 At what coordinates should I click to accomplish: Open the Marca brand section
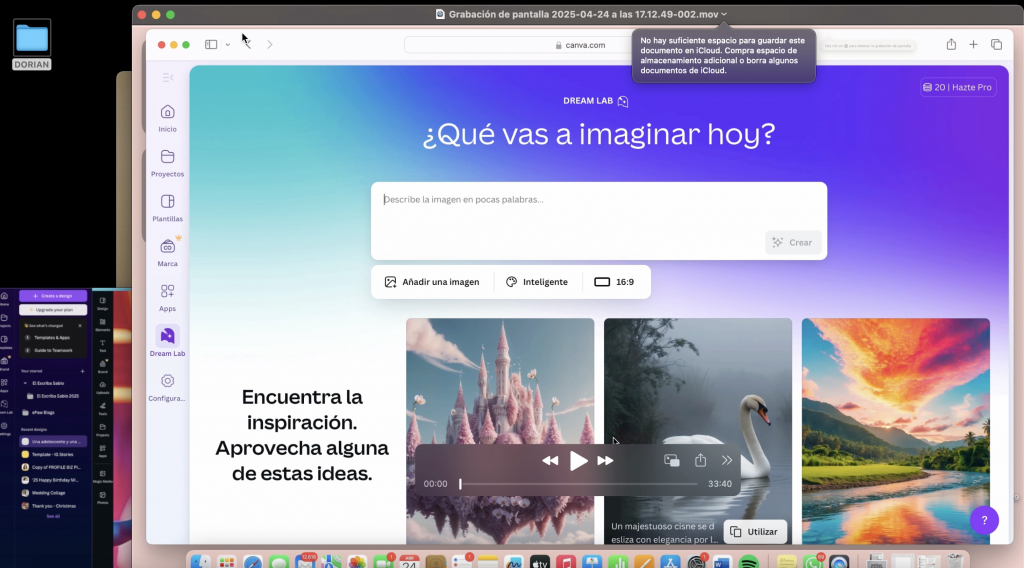point(167,252)
